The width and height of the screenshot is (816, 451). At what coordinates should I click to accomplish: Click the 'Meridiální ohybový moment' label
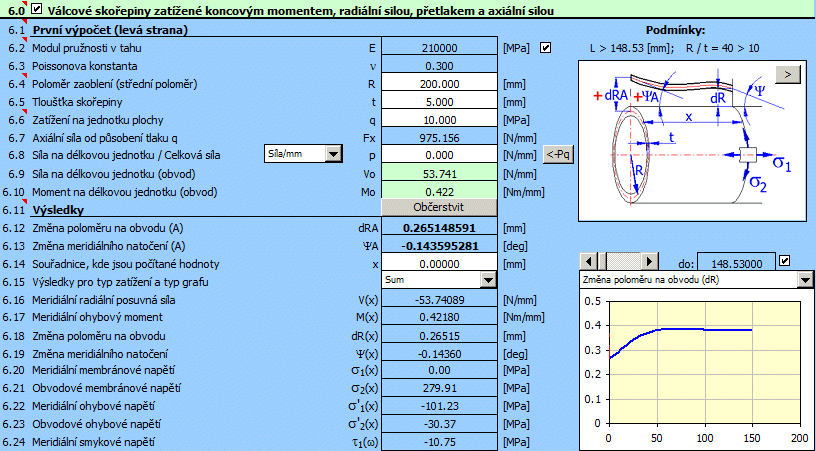[97, 317]
